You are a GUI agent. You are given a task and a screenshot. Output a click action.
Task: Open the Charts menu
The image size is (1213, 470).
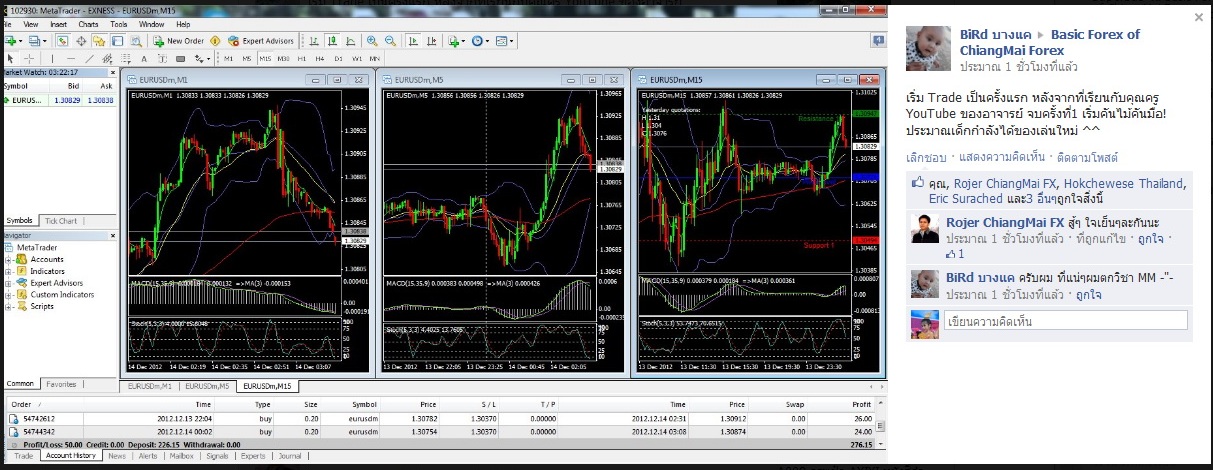[x=88, y=24]
